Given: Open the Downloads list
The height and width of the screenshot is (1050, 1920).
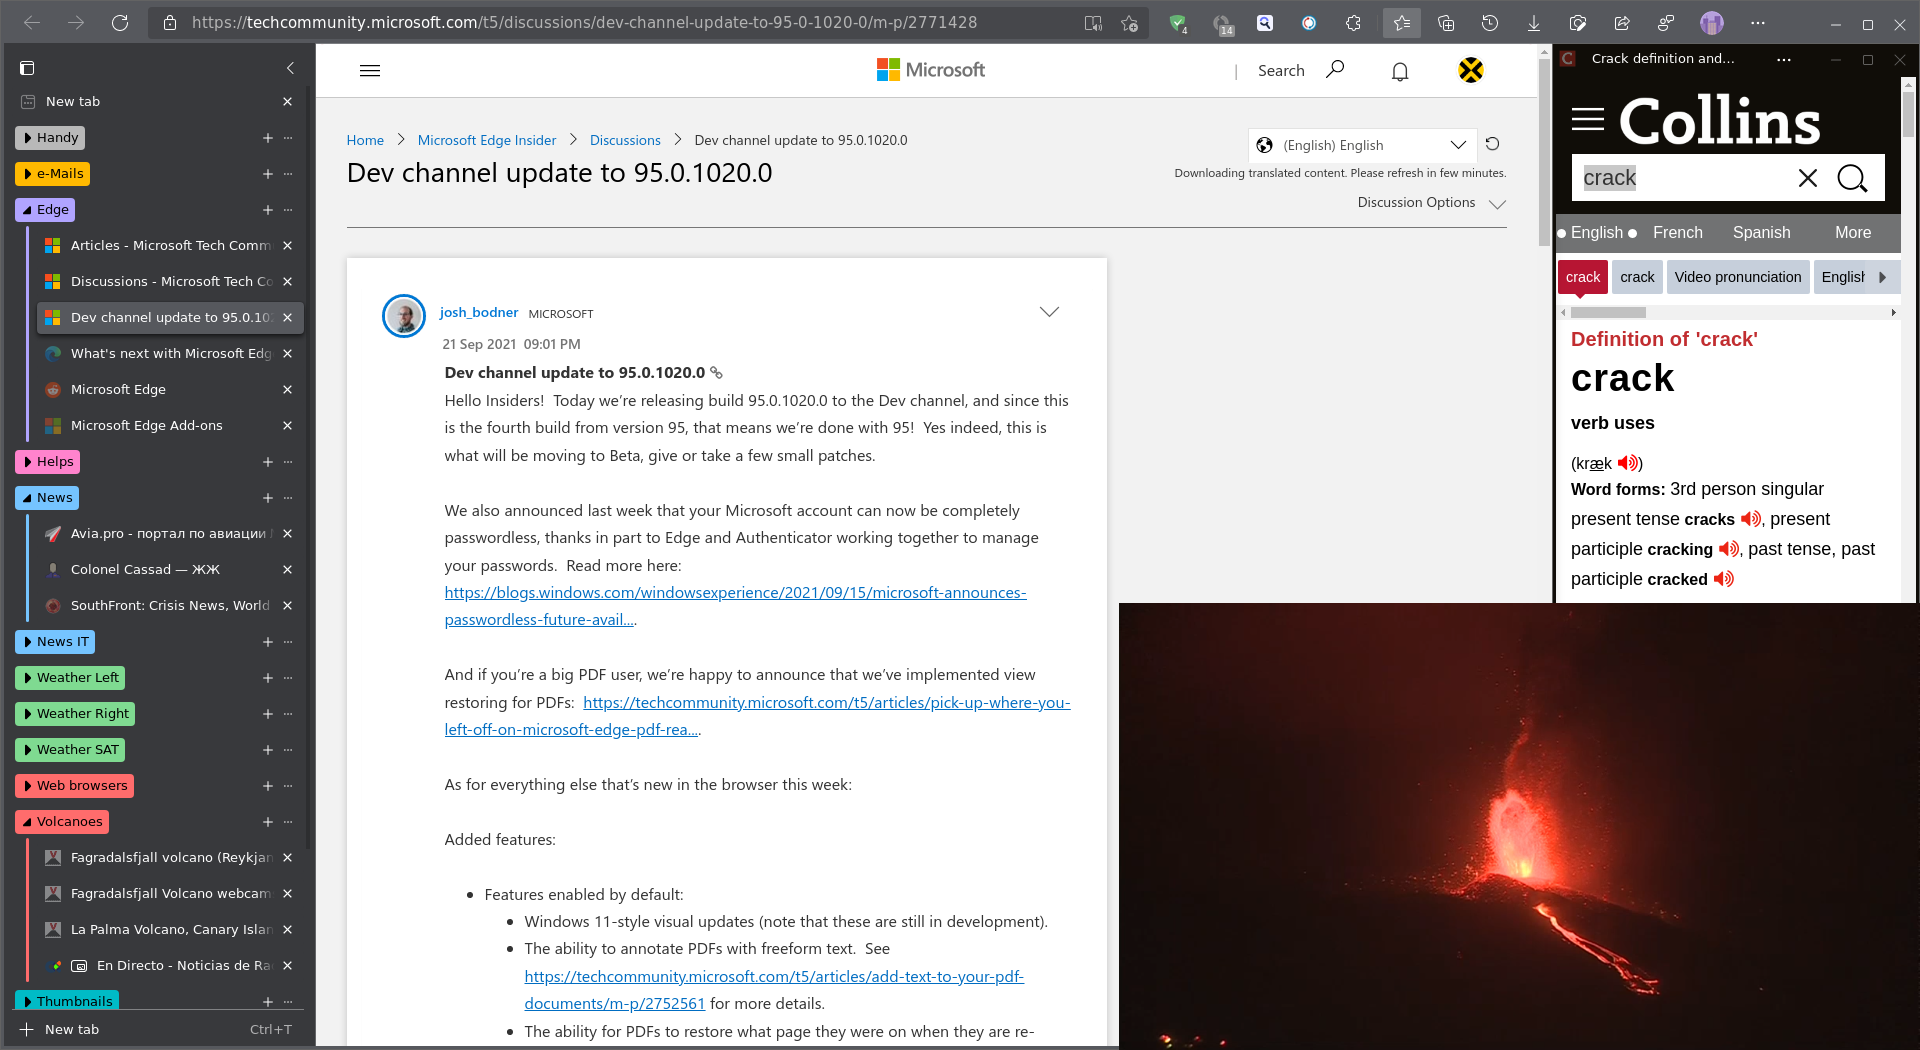Looking at the screenshot, I should pos(1533,22).
